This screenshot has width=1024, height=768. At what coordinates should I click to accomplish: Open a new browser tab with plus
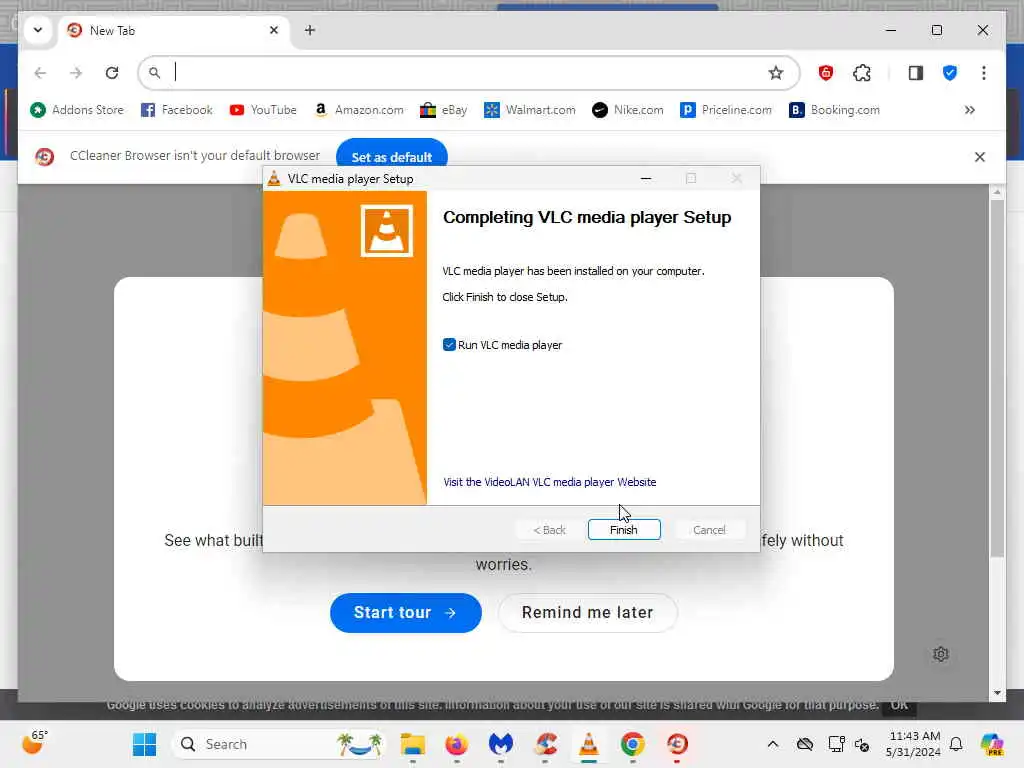310,30
